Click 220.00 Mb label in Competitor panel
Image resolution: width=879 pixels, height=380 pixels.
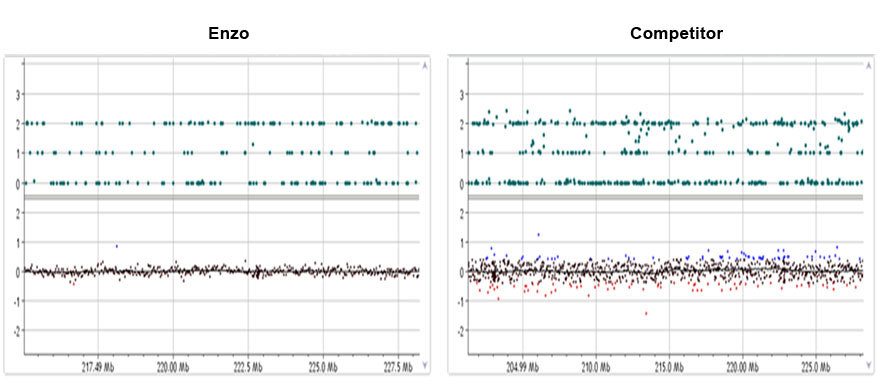[743, 368]
